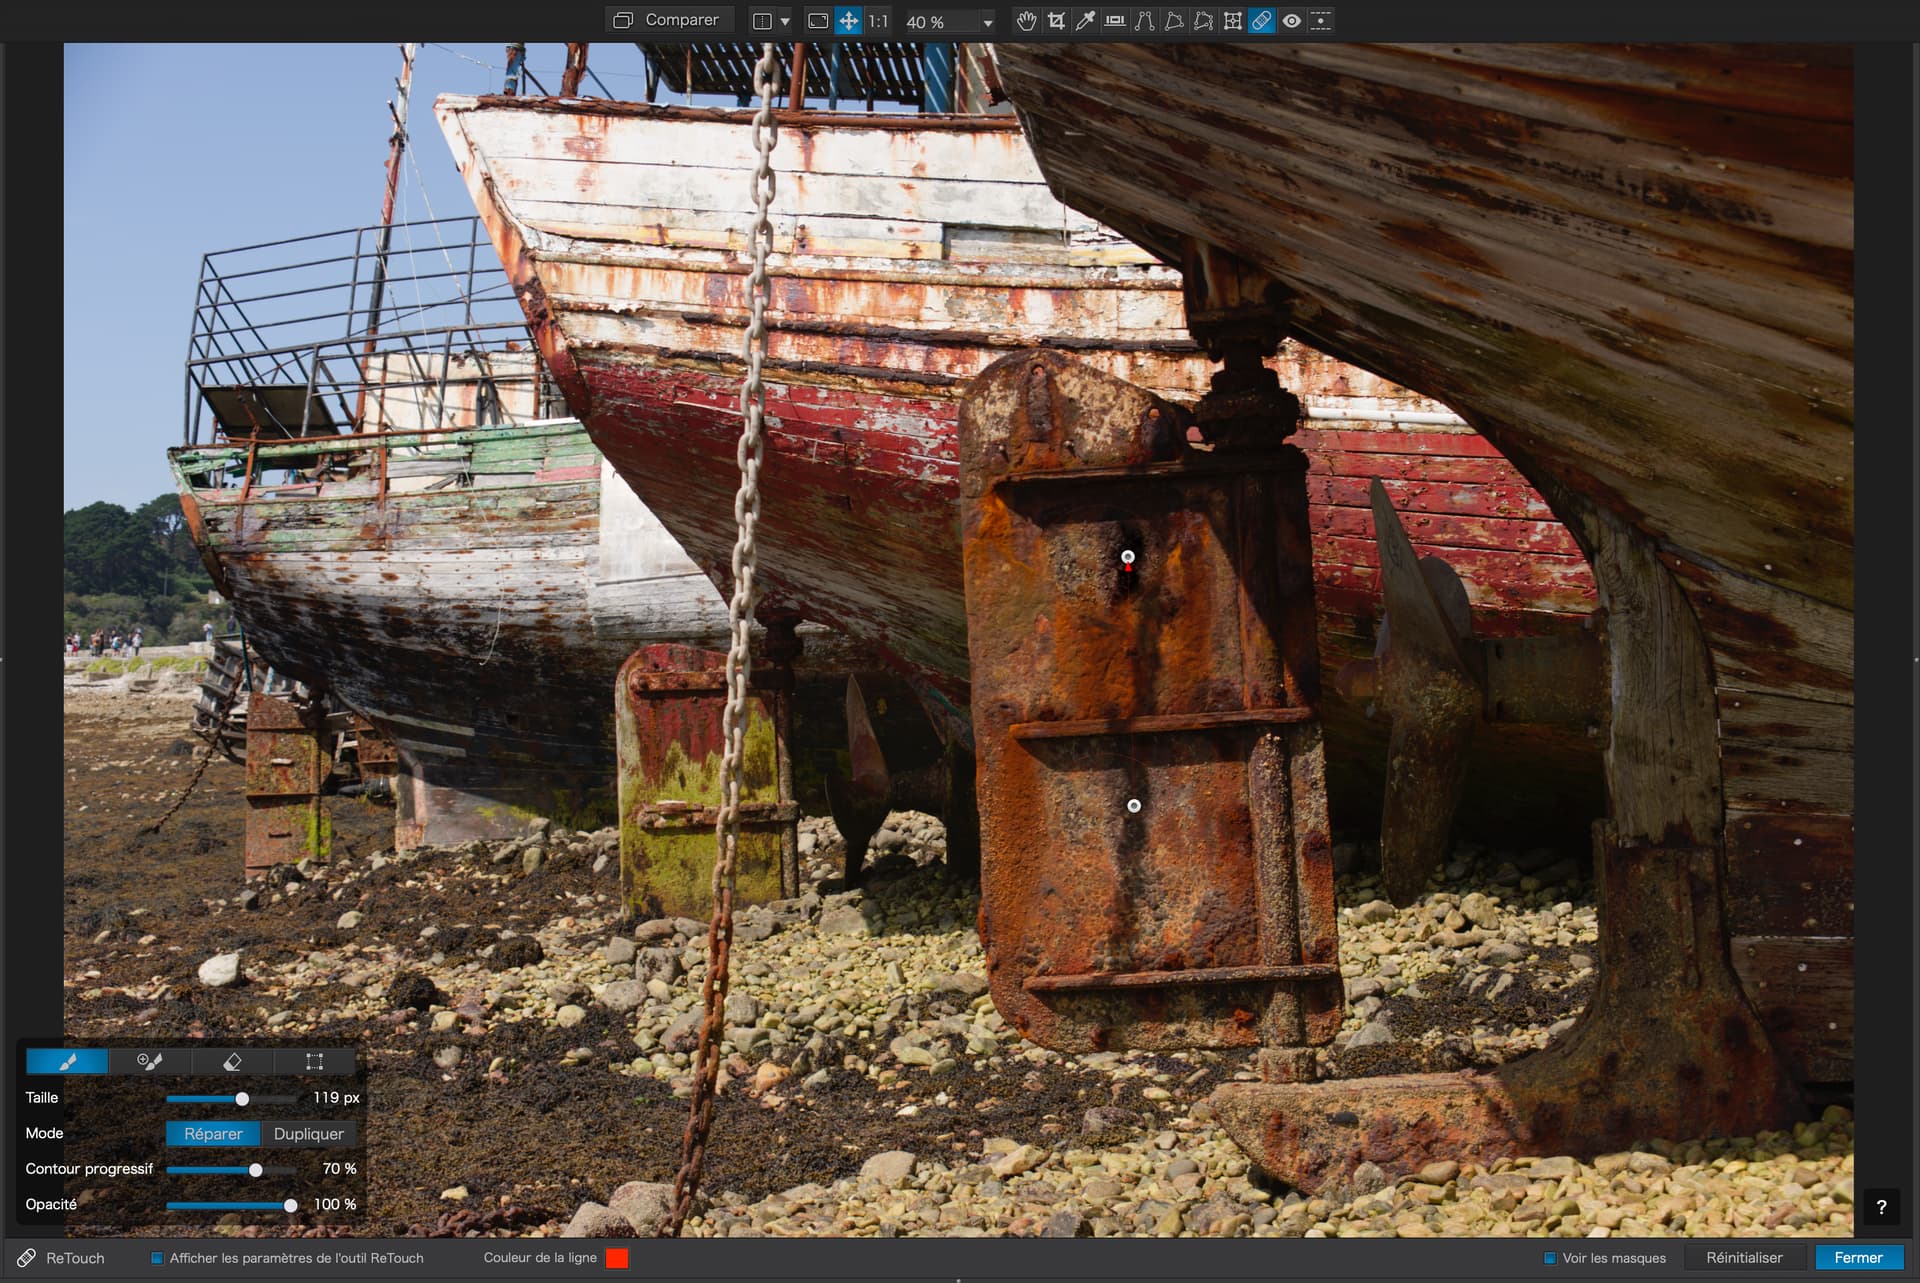This screenshot has height=1283, width=1920.
Task: Select the new-source brush icon
Action: click(x=150, y=1061)
